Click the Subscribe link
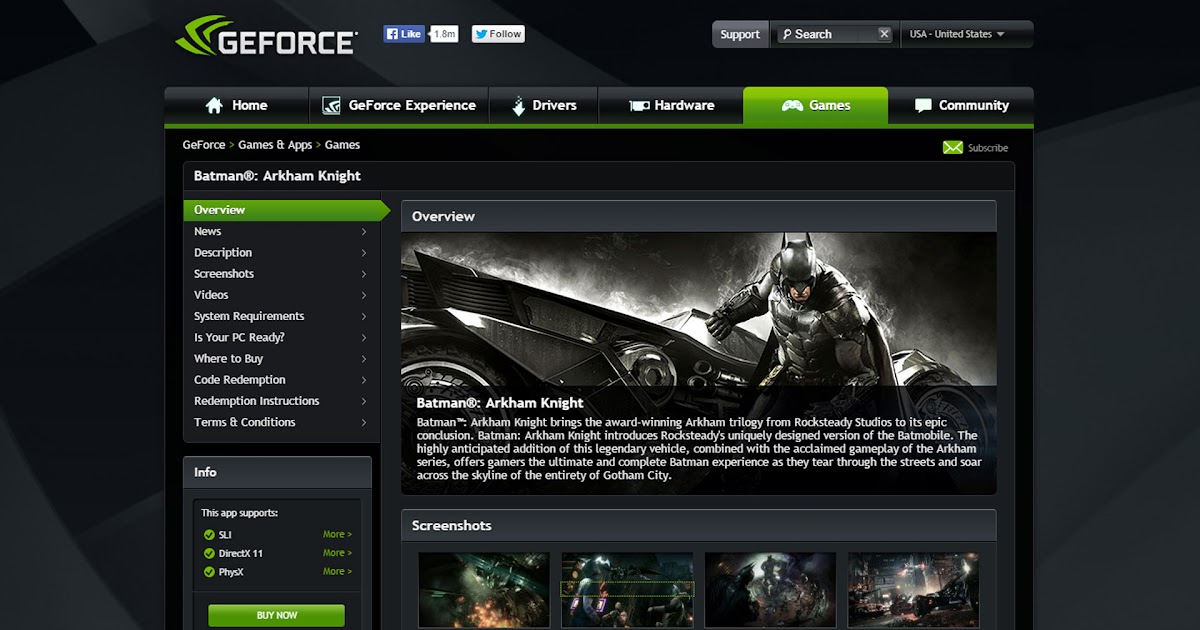Image resolution: width=1200 pixels, height=630 pixels. (988, 148)
